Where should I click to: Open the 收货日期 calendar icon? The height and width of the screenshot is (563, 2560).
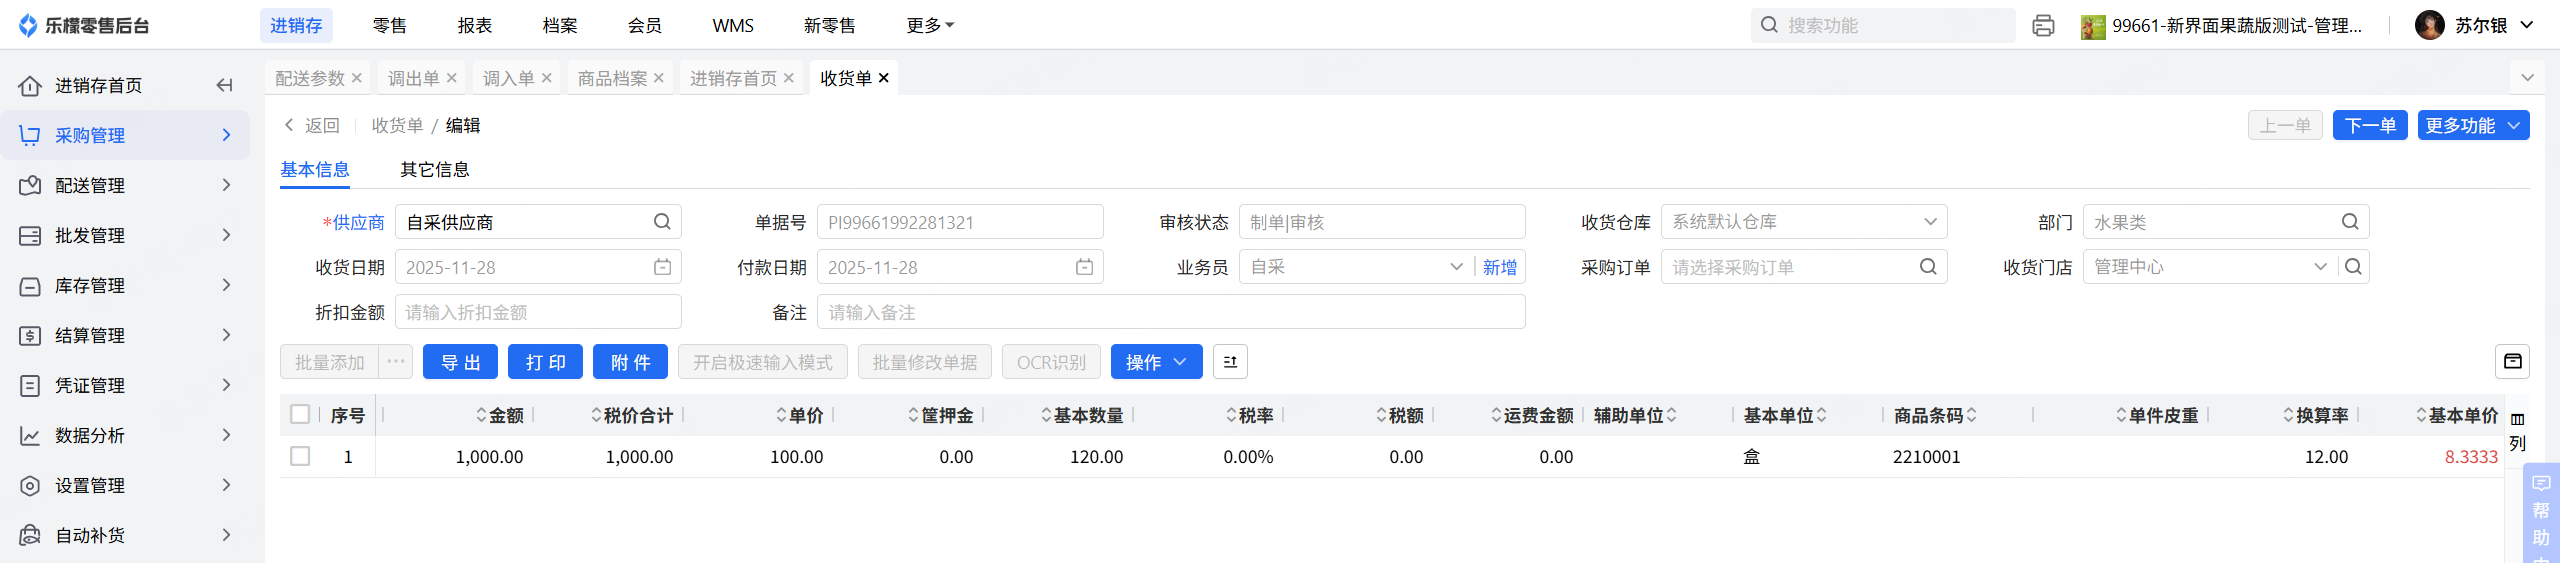pos(662,267)
